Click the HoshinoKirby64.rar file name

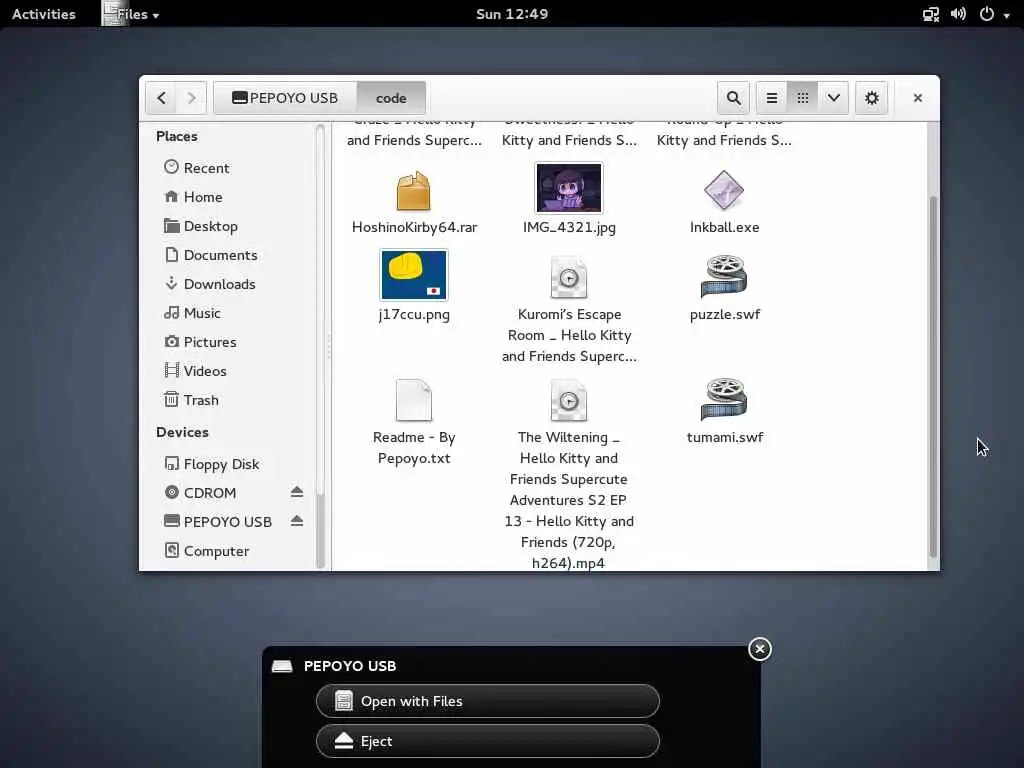coord(414,227)
